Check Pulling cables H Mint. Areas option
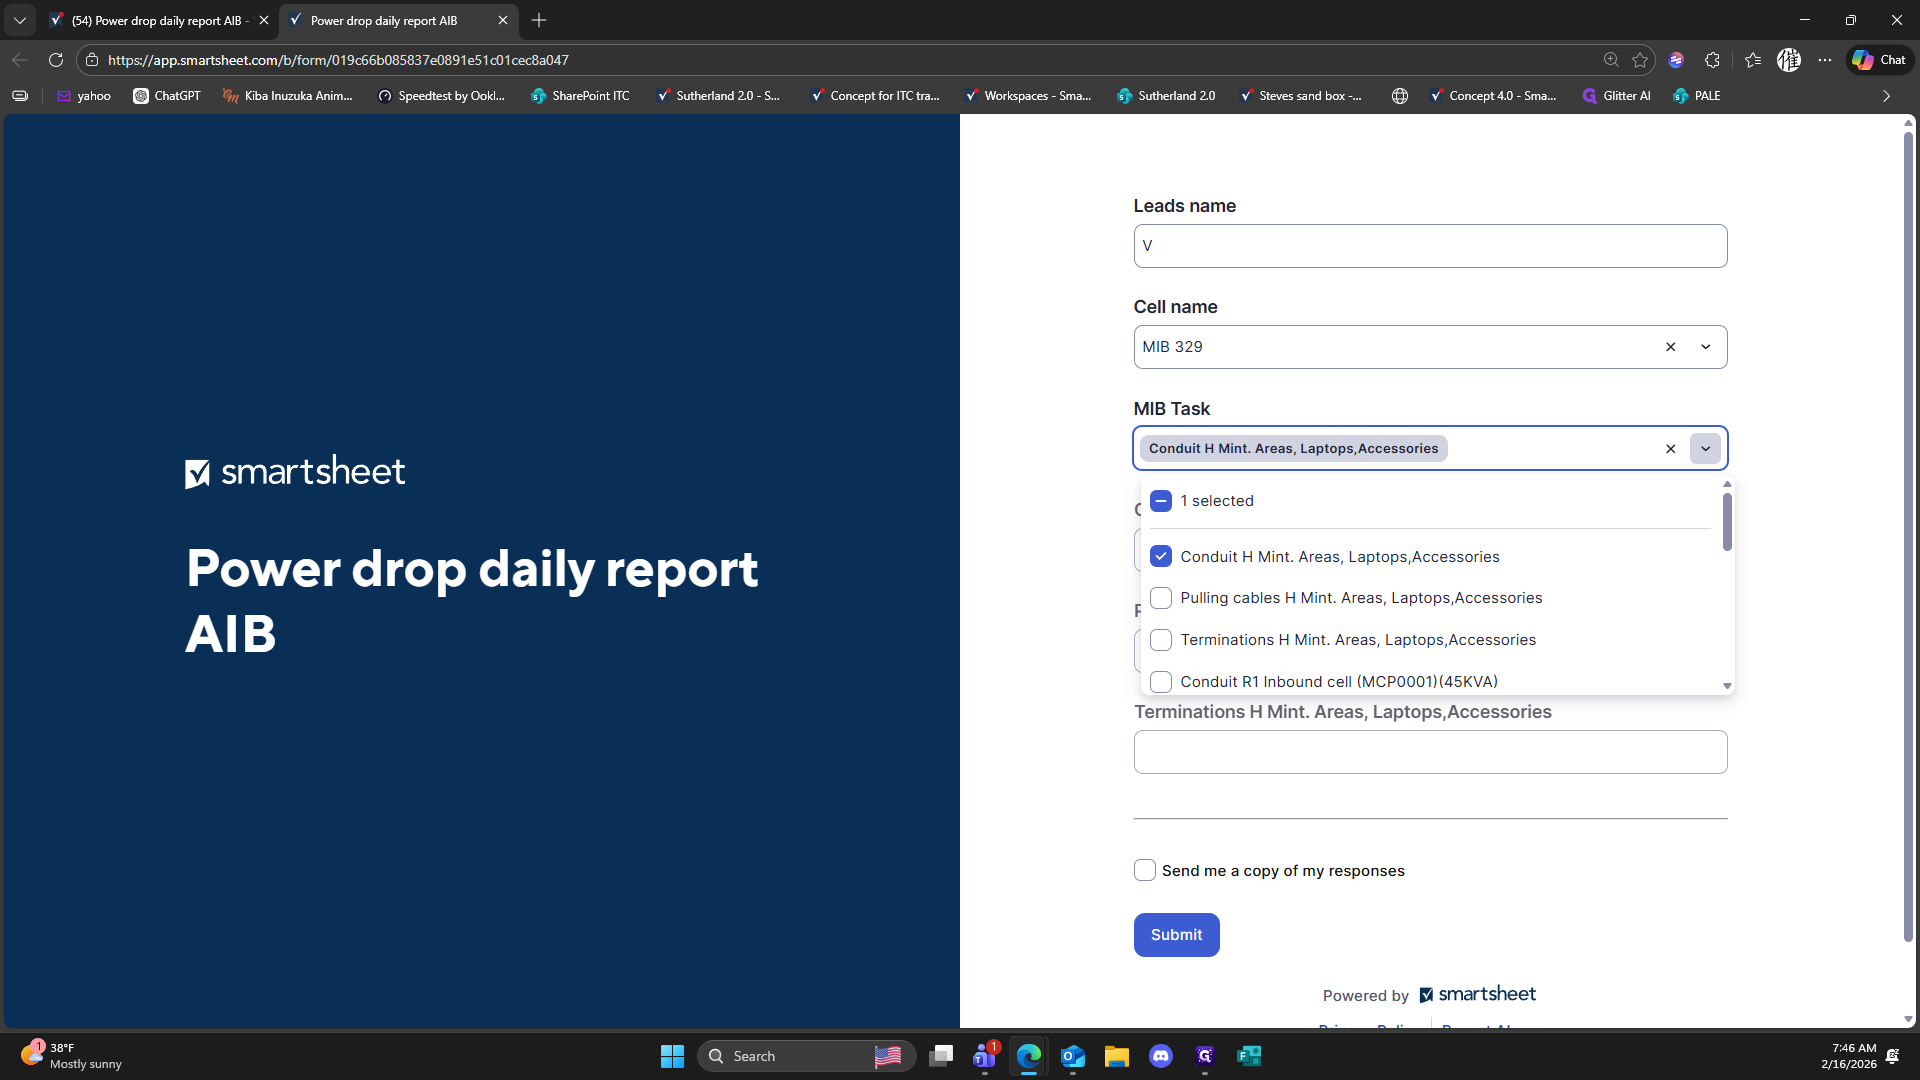 (1161, 598)
